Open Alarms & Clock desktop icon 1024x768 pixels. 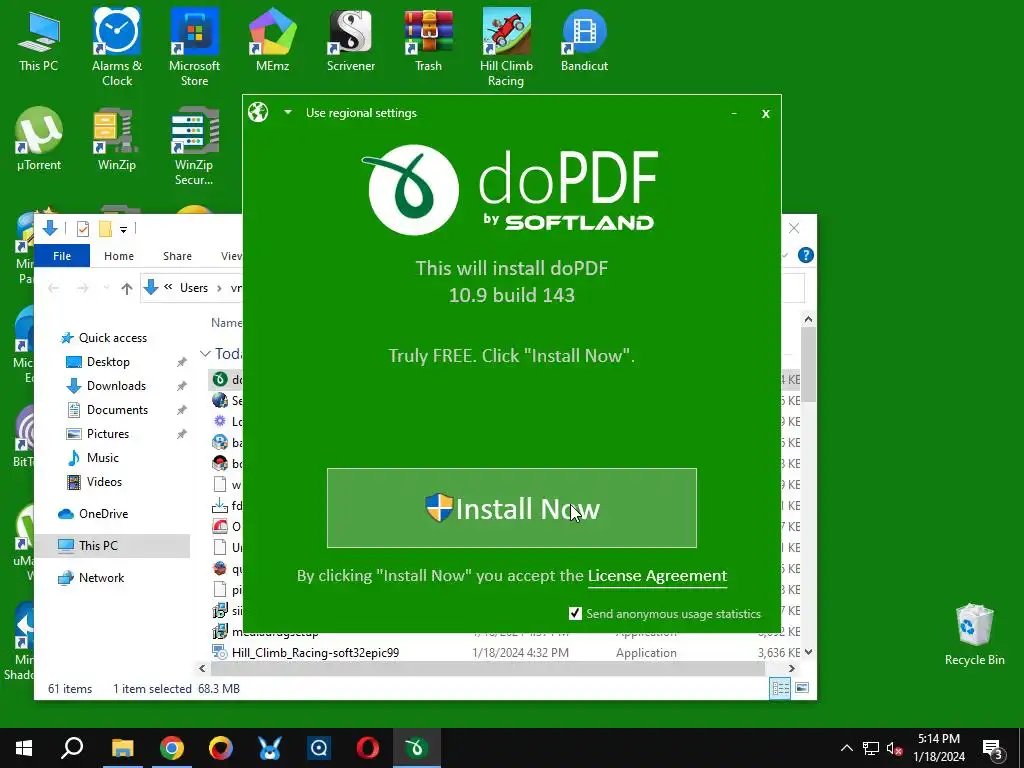[x=117, y=47]
